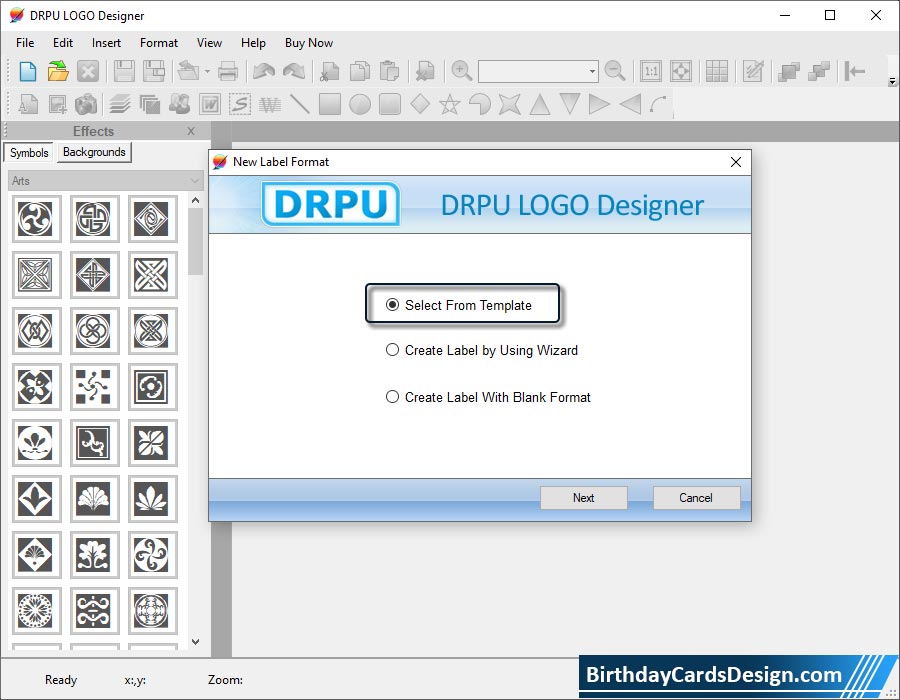Open the Edit menu
Screen dimensions: 900x700
(x=63, y=43)
